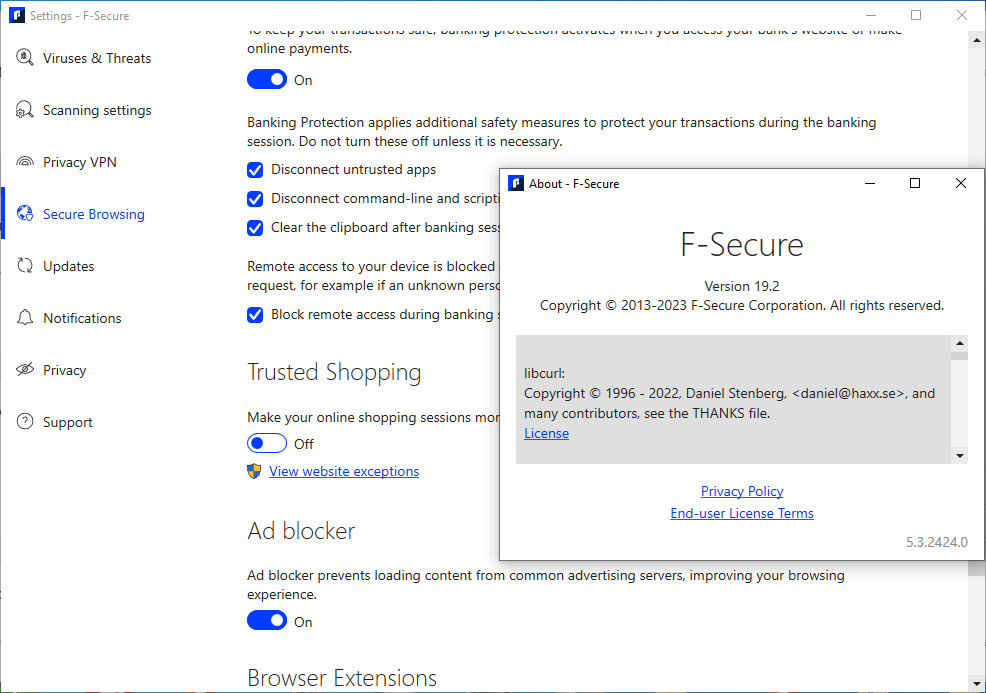Click the Viruses & Threats sidebar icon
Screen dimensions: 986x693
point(25,58)
